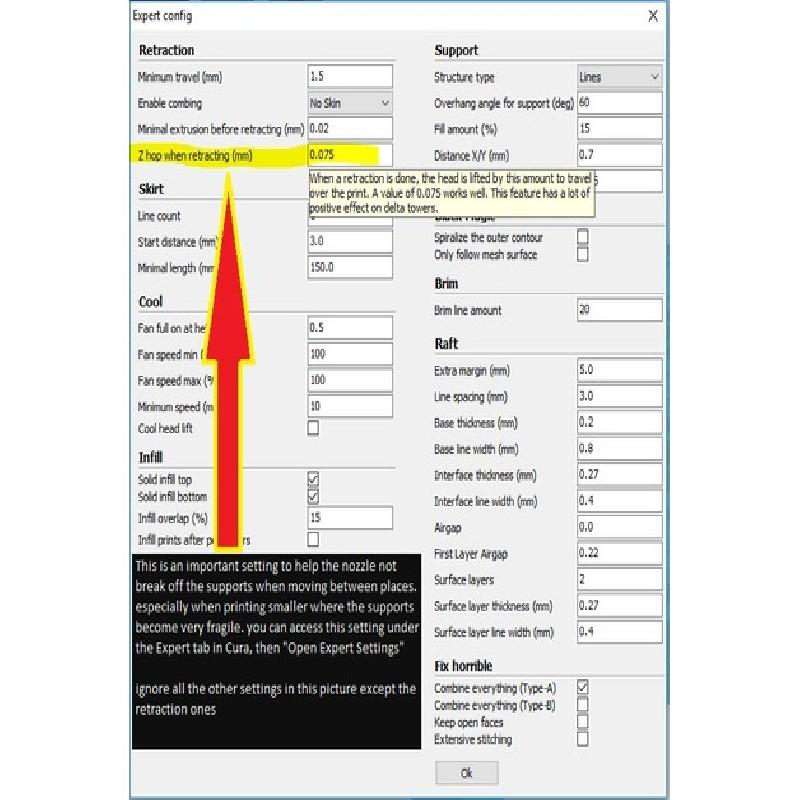
Task: Edit Skirt Start distance field
Action: (350, 241)
